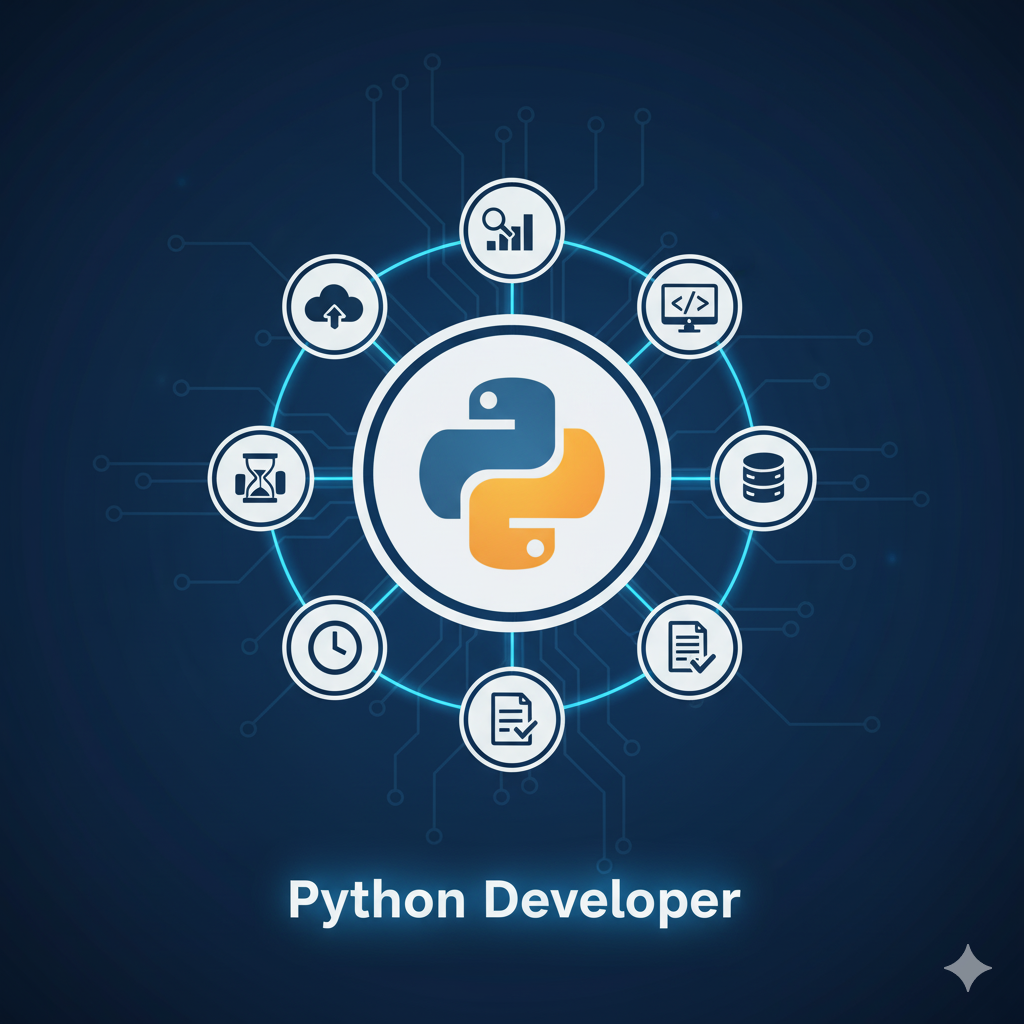Image resolution: width=1024 pixels, height=1024 pixels.
Task: Click the up arrow inside the cloud
Action: tap(334, 317)
